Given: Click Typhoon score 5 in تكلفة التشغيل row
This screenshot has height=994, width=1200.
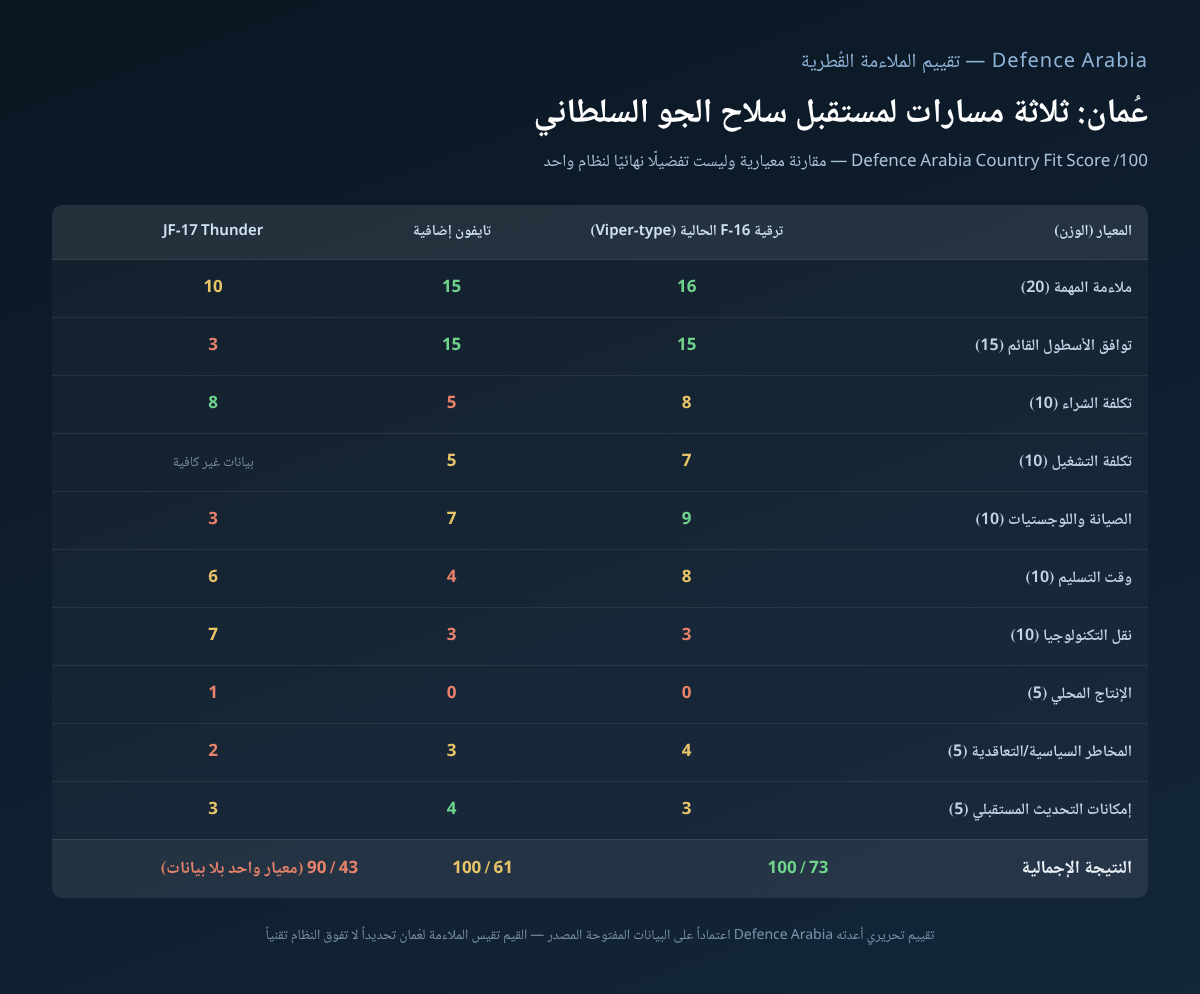Looking at the screenshot, I should pos(452,461).
